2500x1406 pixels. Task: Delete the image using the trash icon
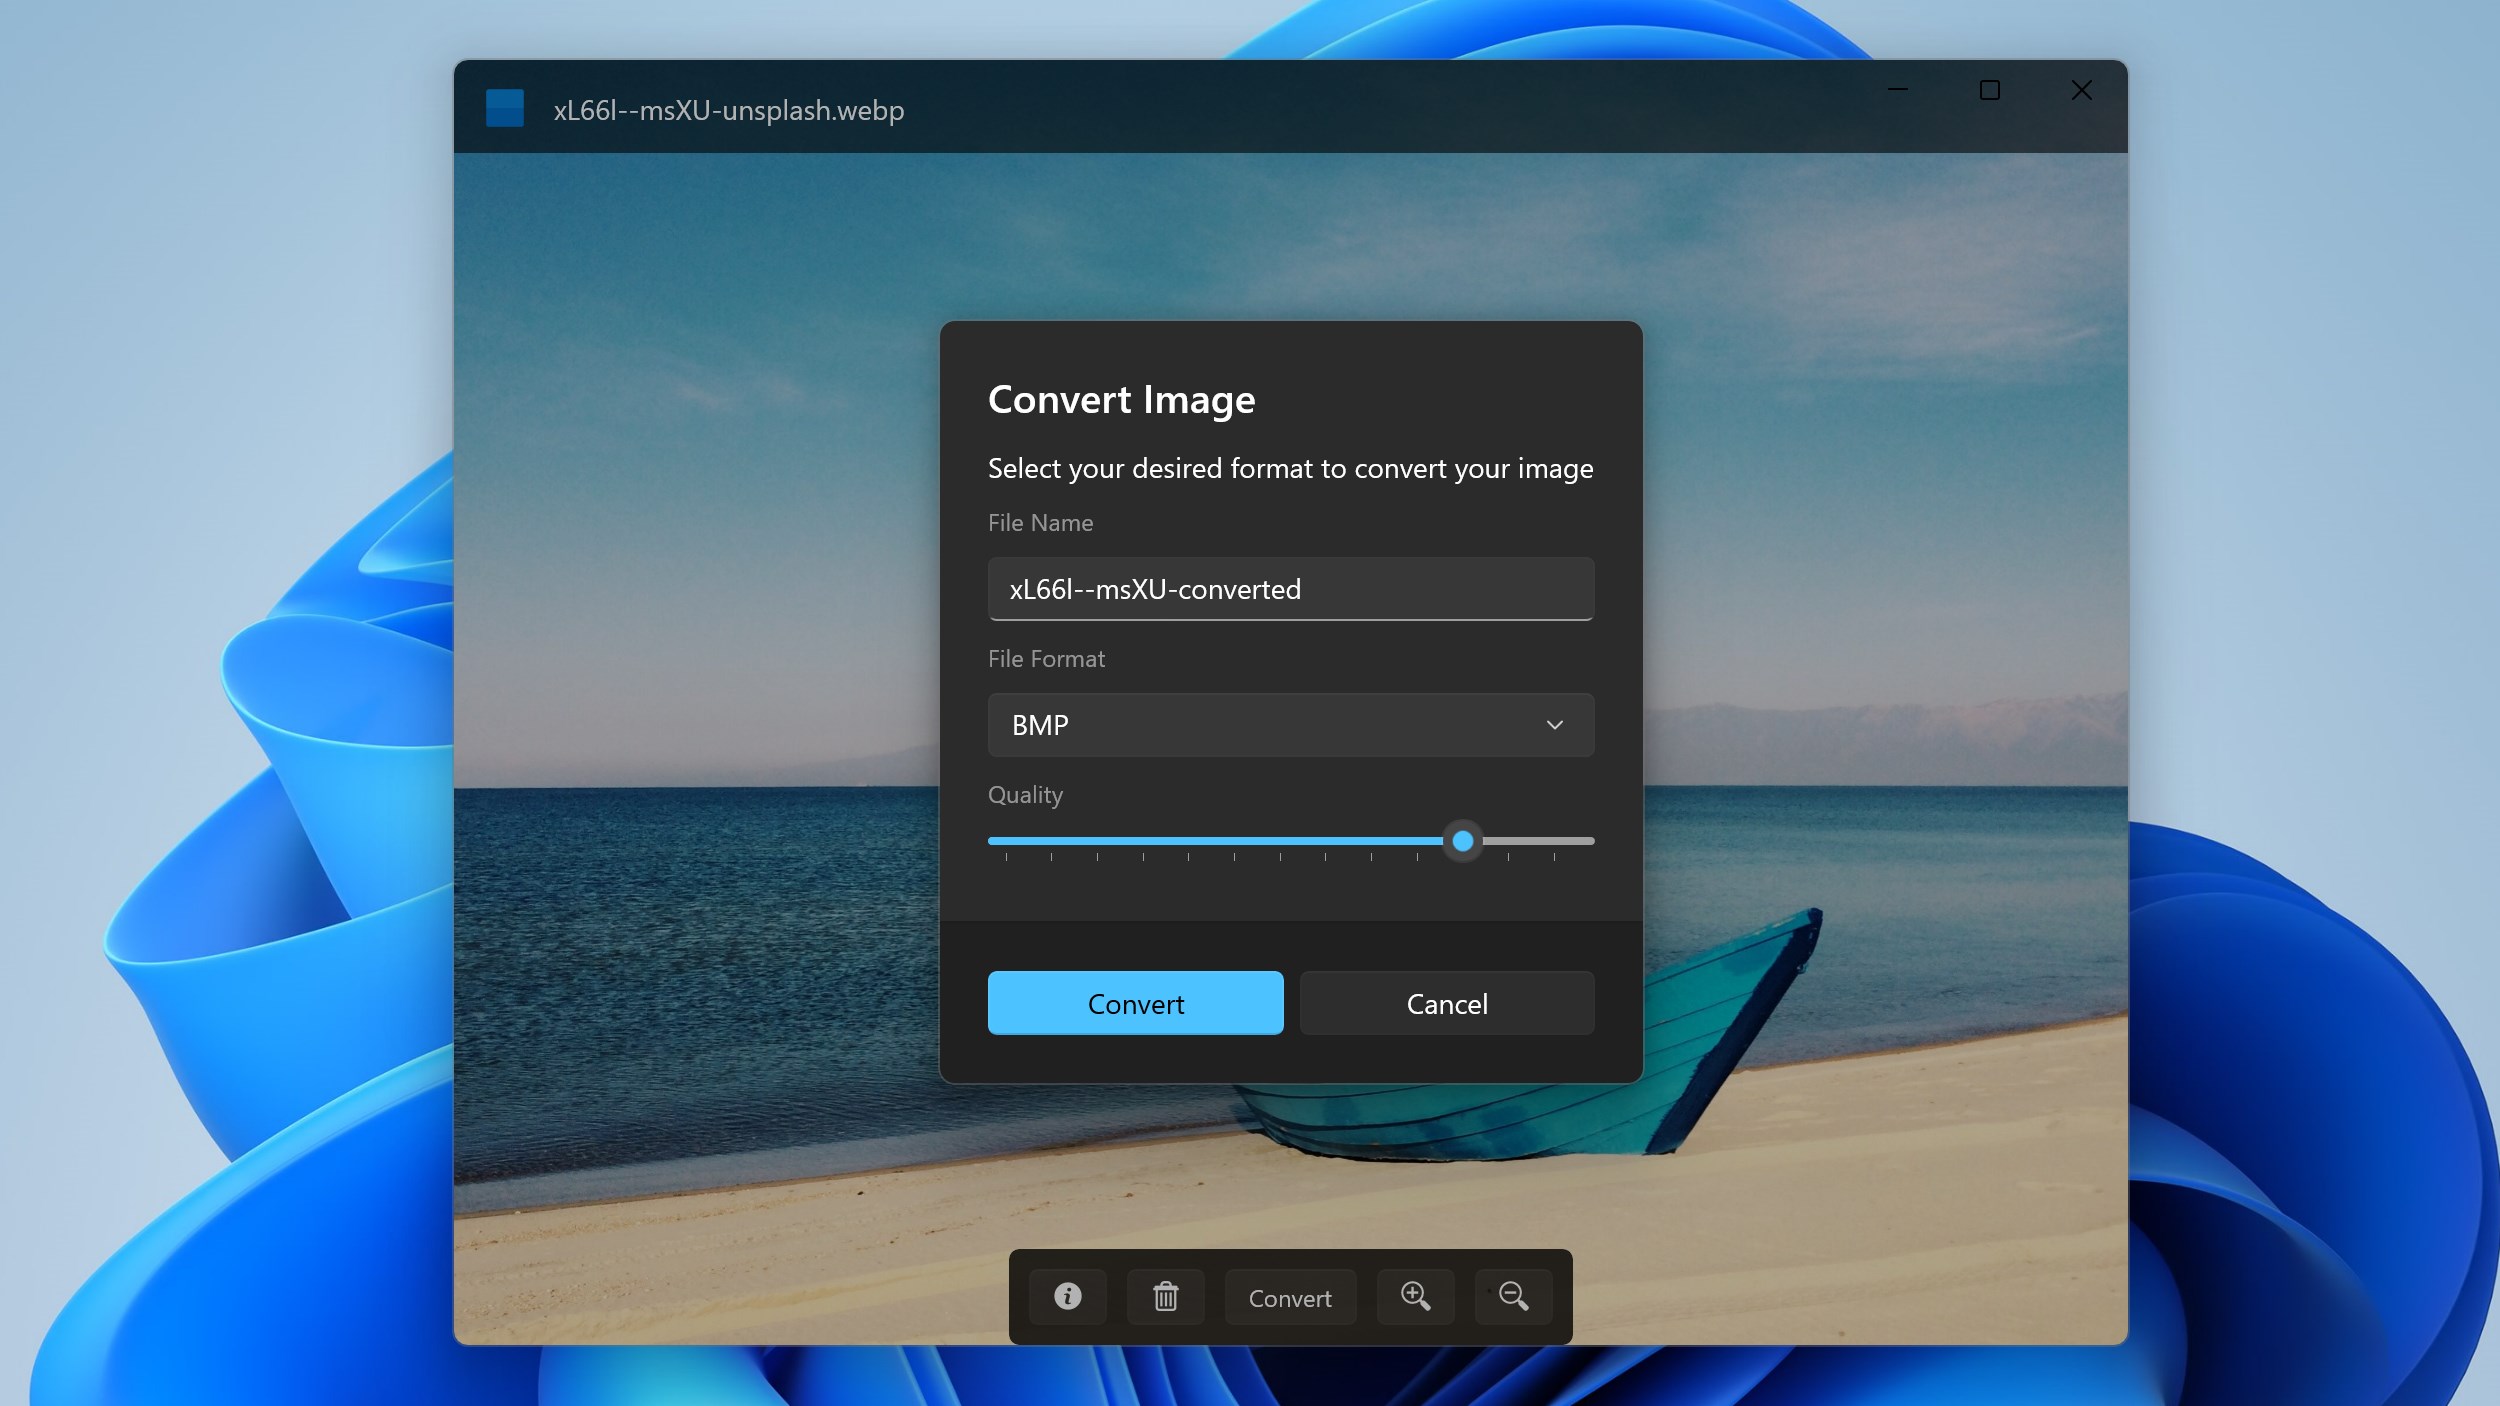coord(1165,1297)
